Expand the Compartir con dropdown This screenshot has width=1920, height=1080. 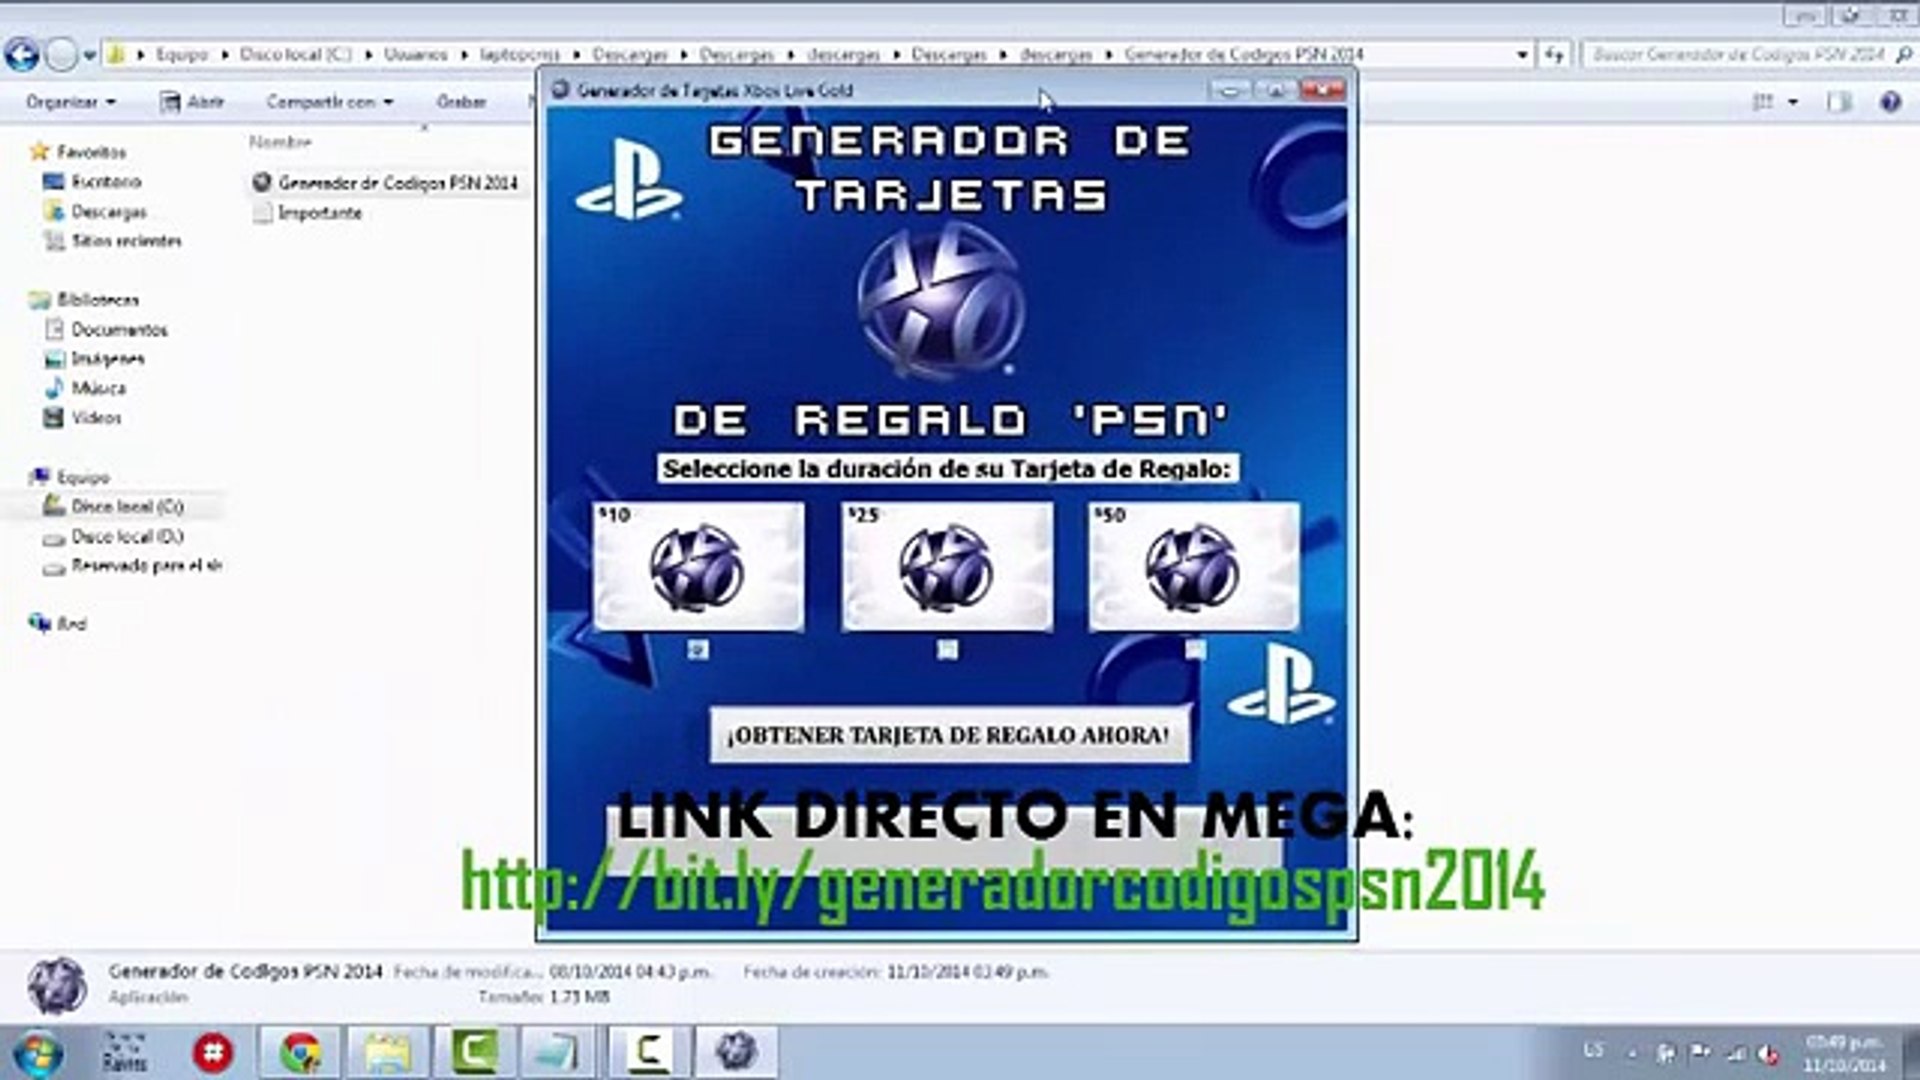tap(329, 102)
